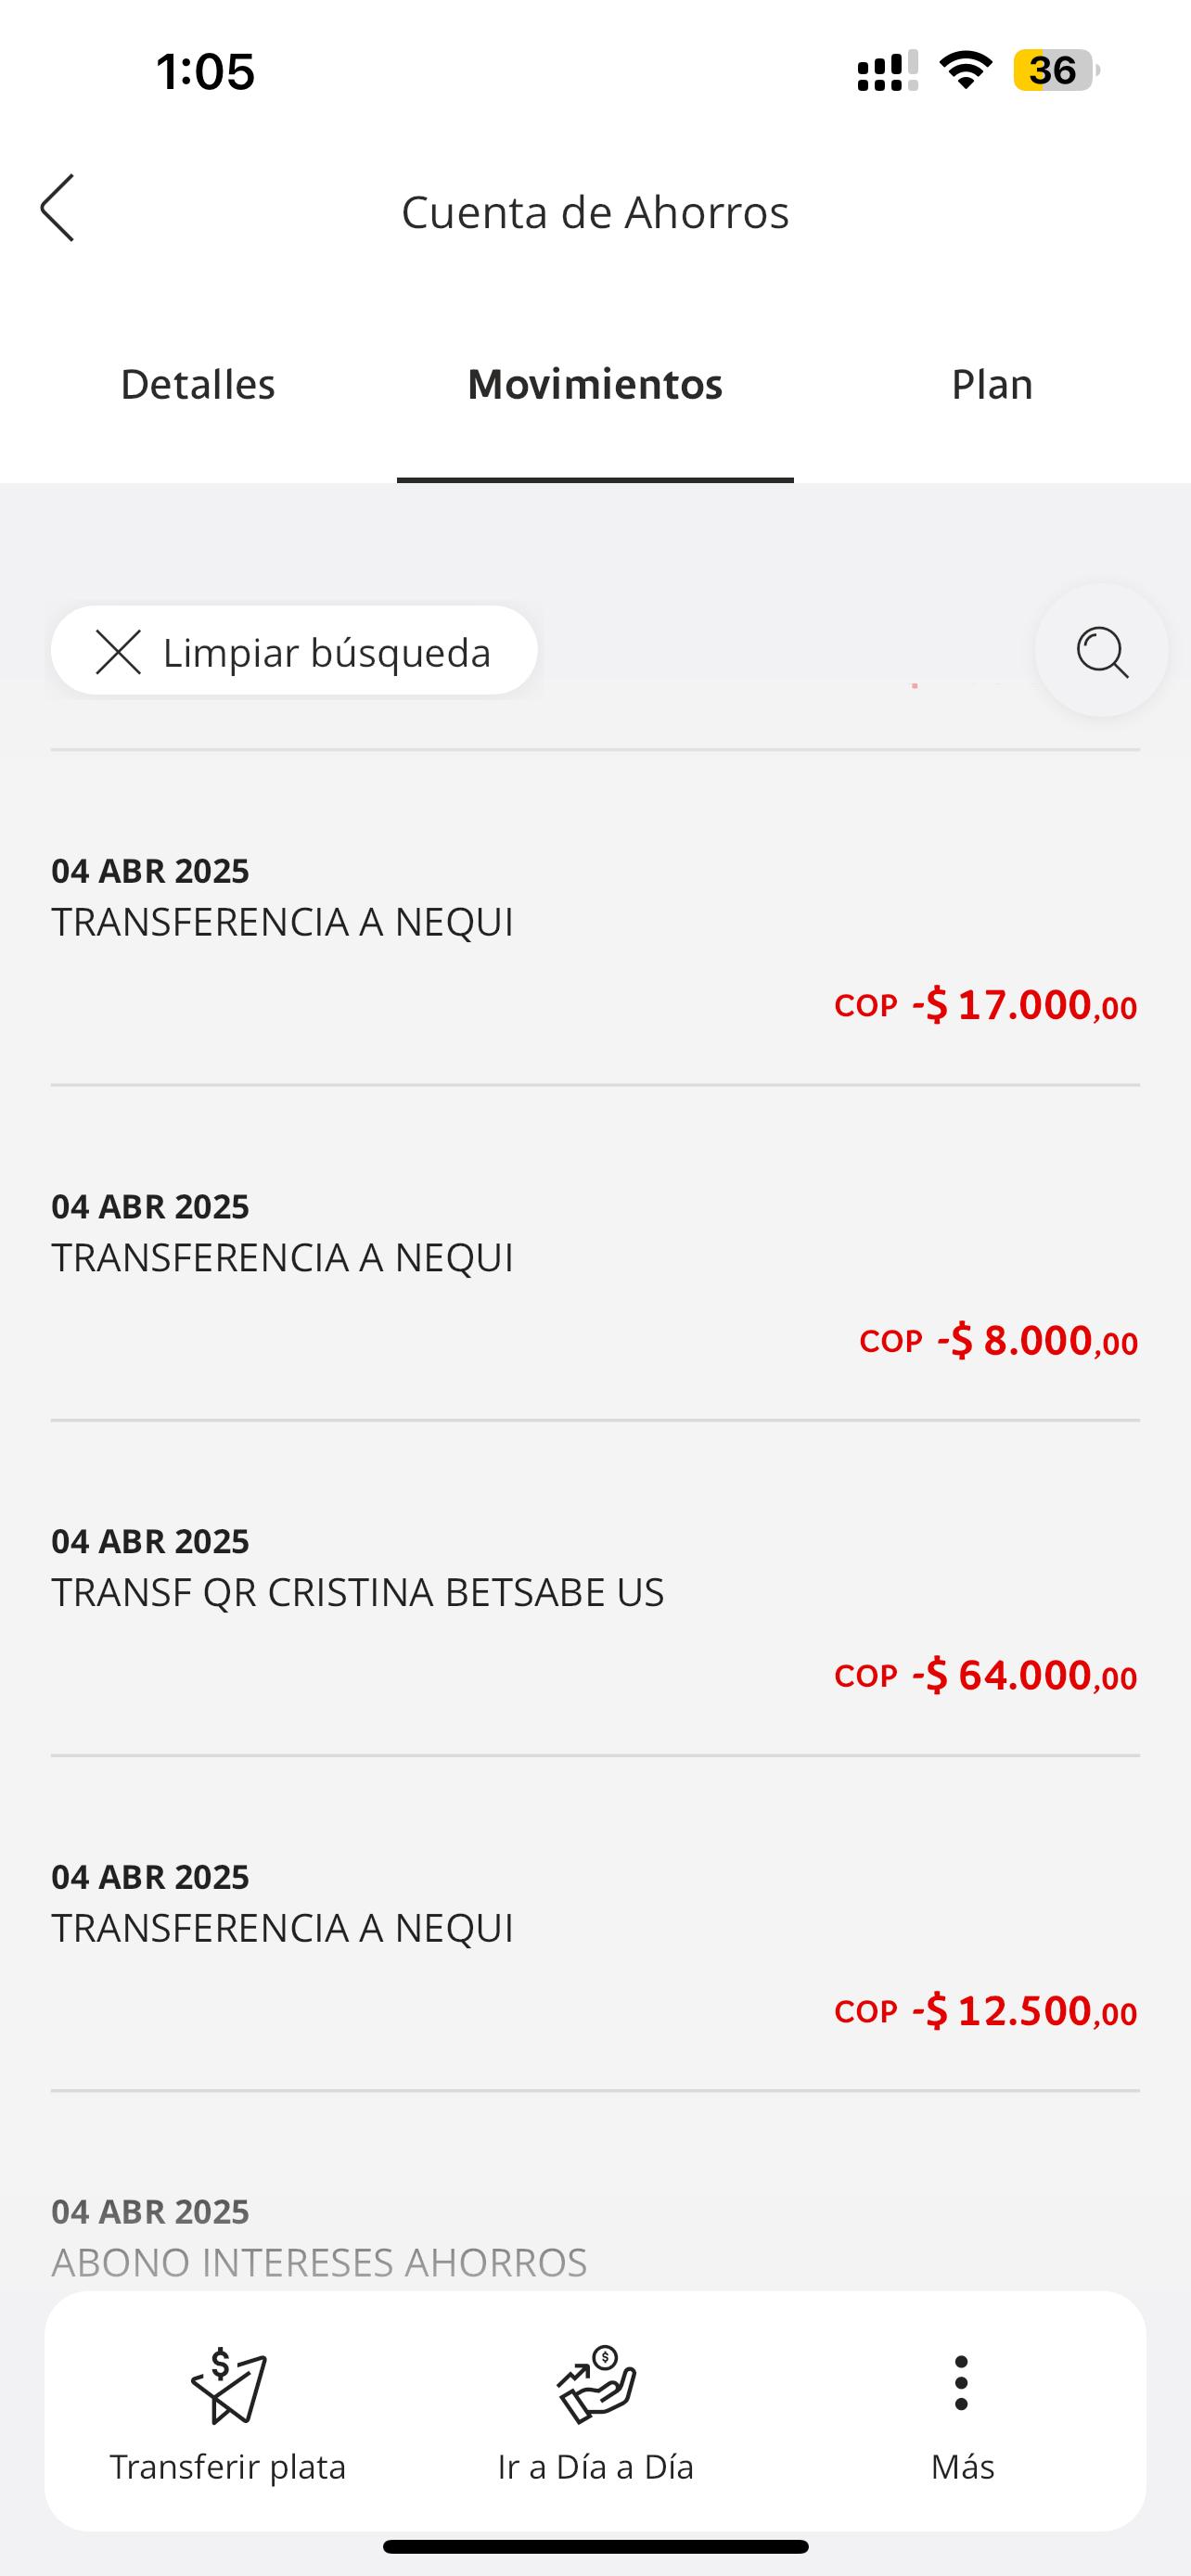Tap the Wi-Fi status icon
This screenshot has width=1191, height=2576.
point(965,70)
